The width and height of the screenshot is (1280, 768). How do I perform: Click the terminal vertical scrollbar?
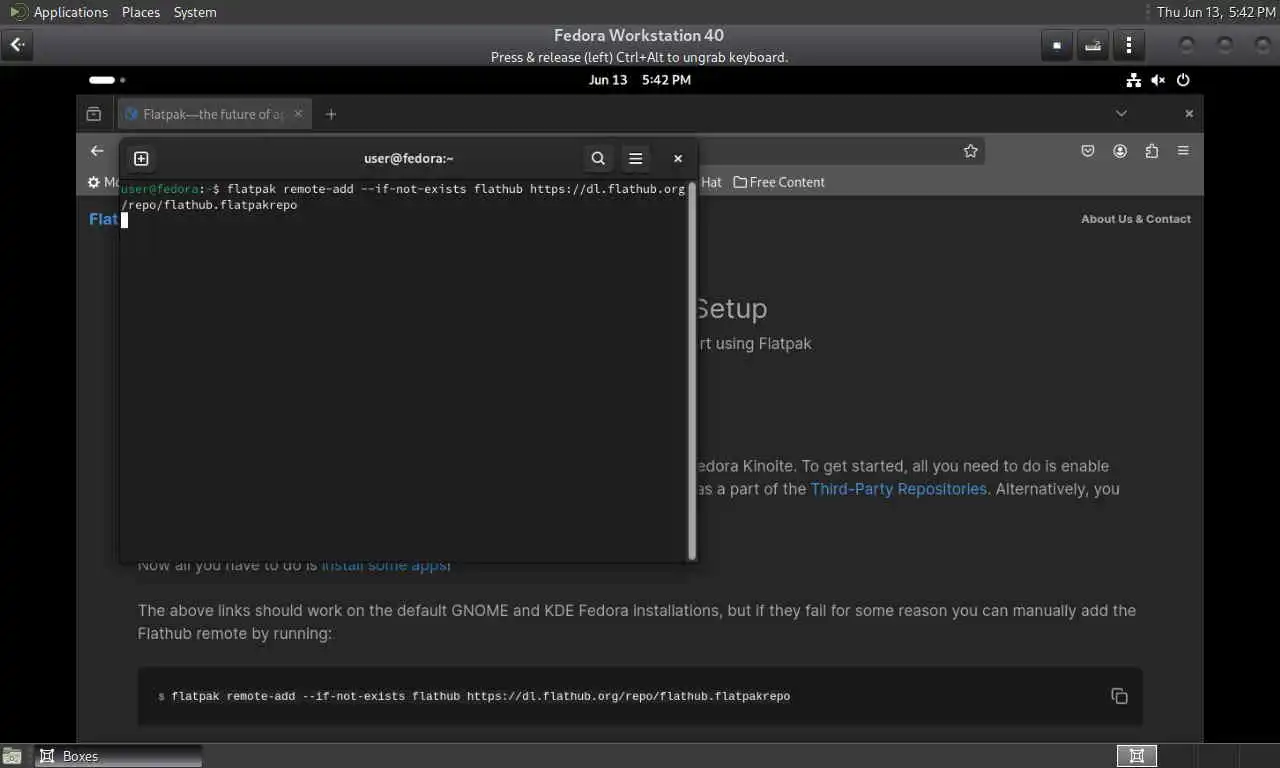click(692, 372)
